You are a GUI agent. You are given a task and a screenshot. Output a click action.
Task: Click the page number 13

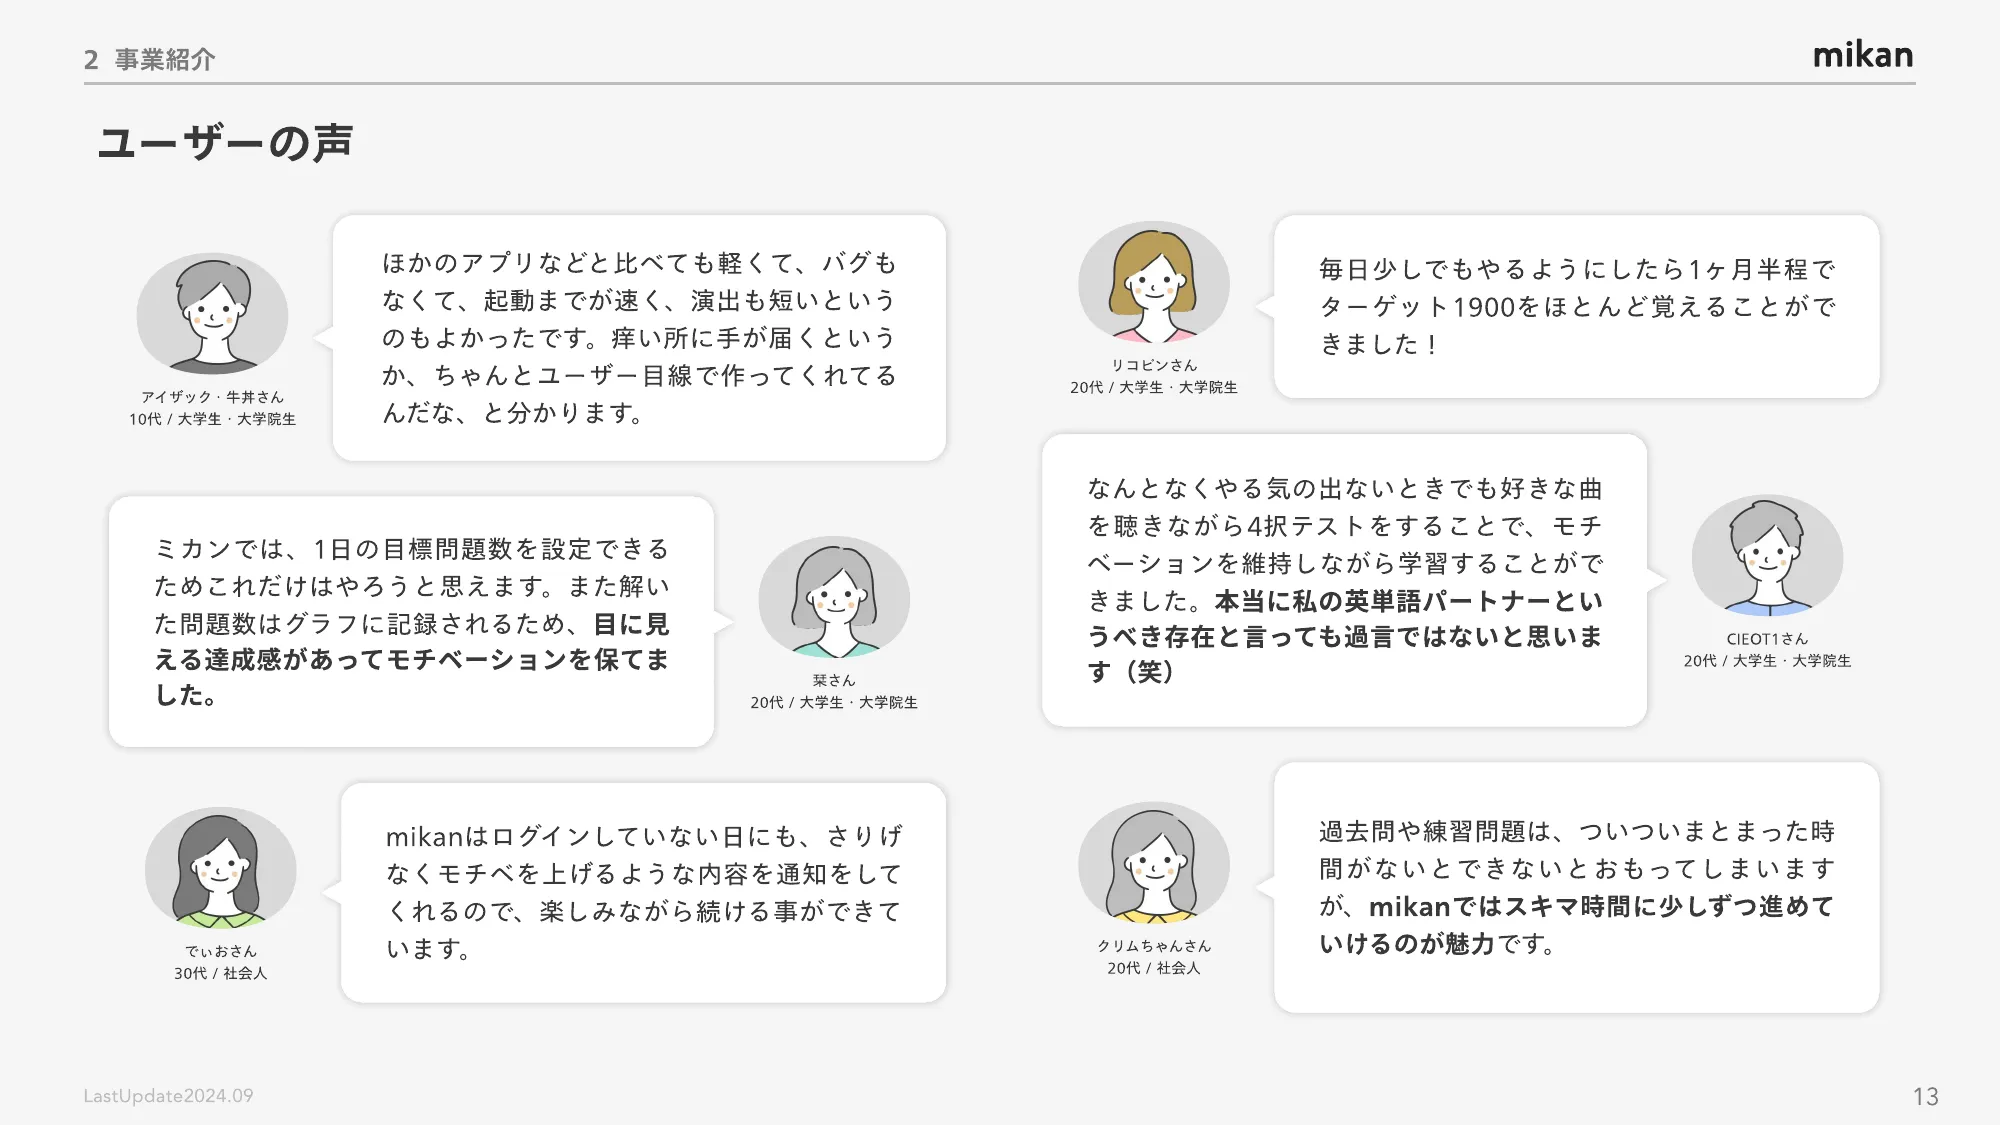click(1925, 1096)
